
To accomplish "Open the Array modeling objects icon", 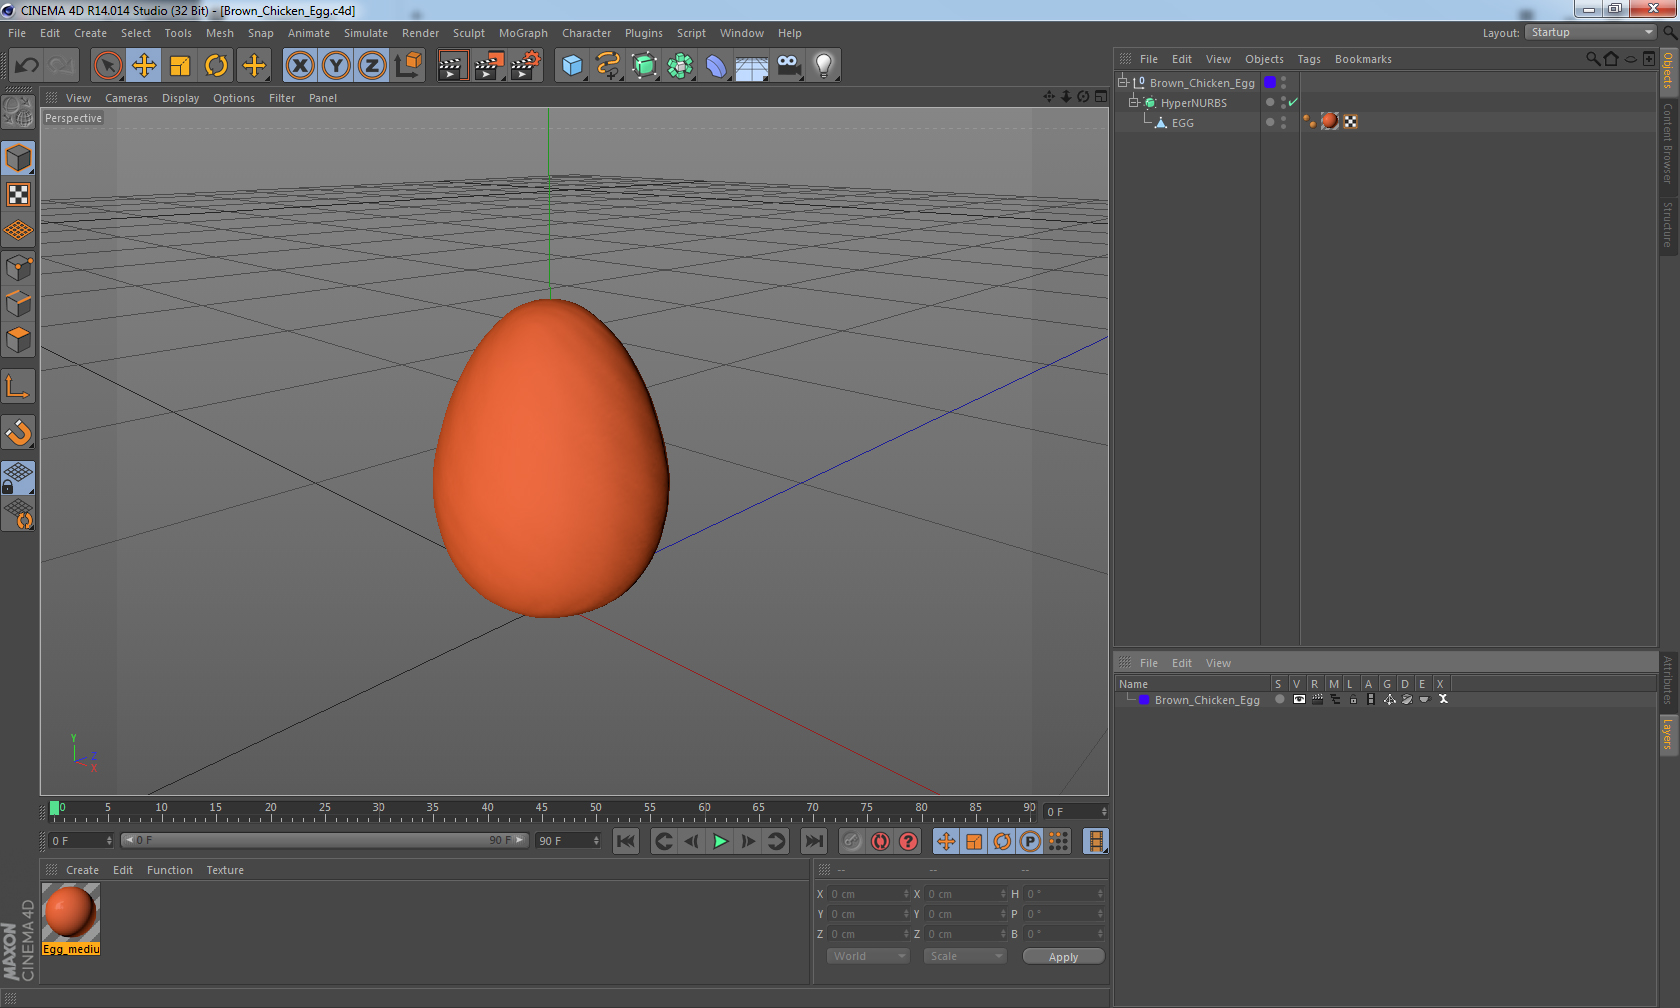I will (681, 66).
